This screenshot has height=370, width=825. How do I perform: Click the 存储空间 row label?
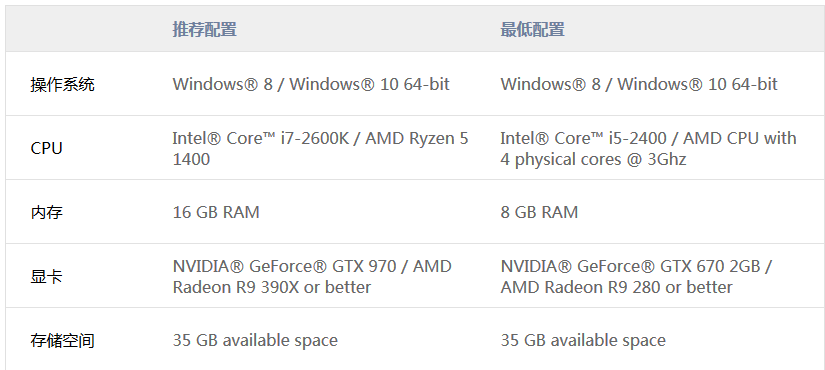click(x=63, y=341)
